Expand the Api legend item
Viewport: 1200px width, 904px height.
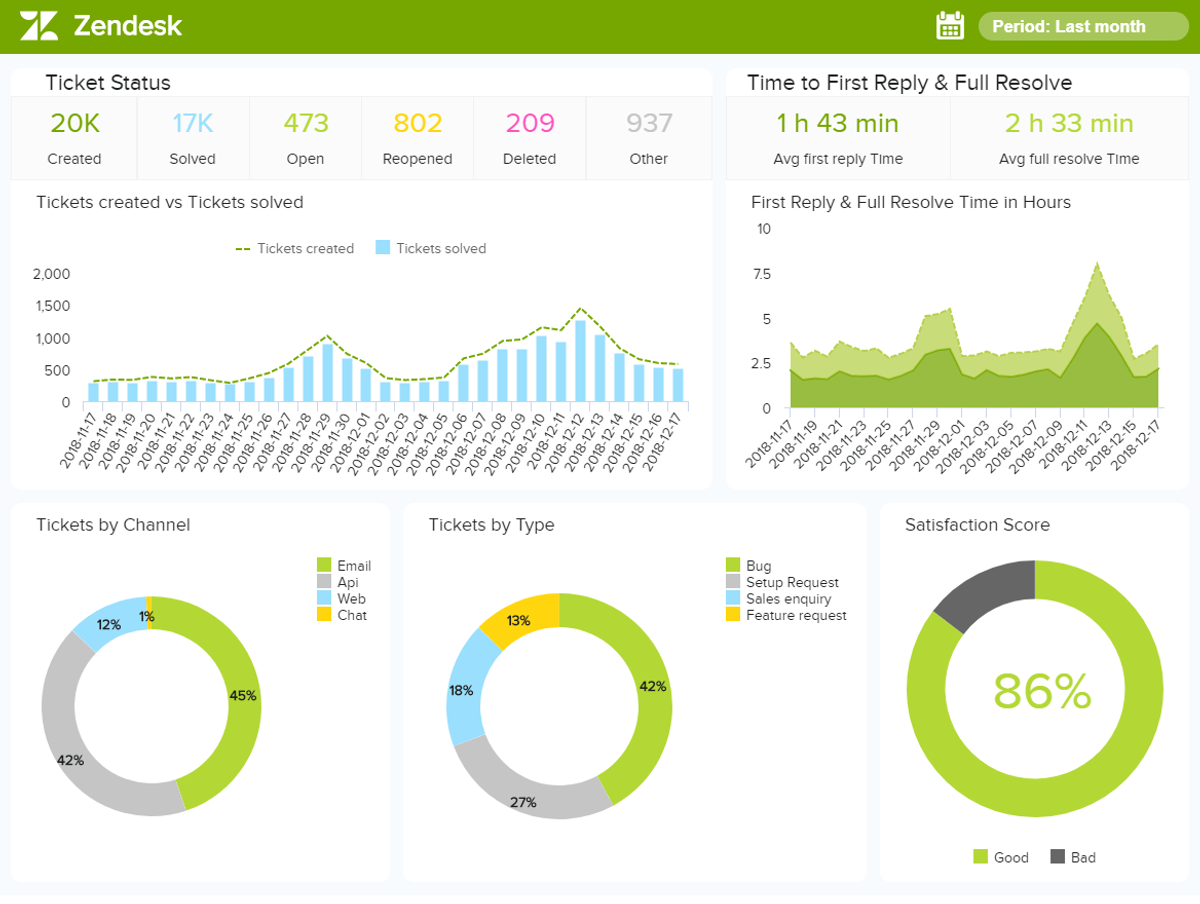(x=340, y=582)
